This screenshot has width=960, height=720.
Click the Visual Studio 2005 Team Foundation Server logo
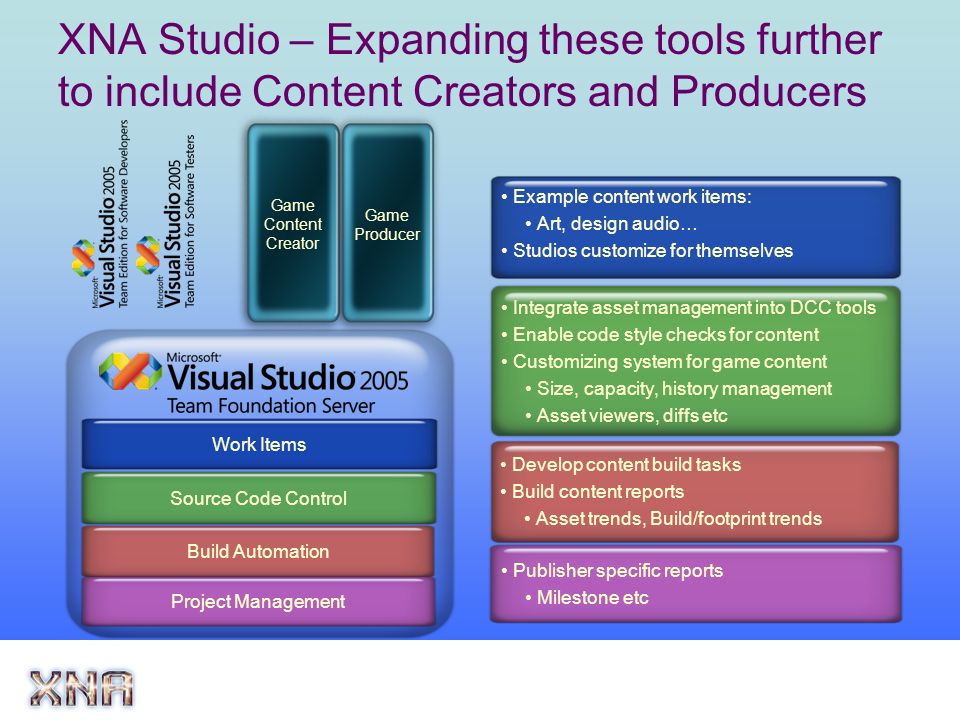point(253,384)
